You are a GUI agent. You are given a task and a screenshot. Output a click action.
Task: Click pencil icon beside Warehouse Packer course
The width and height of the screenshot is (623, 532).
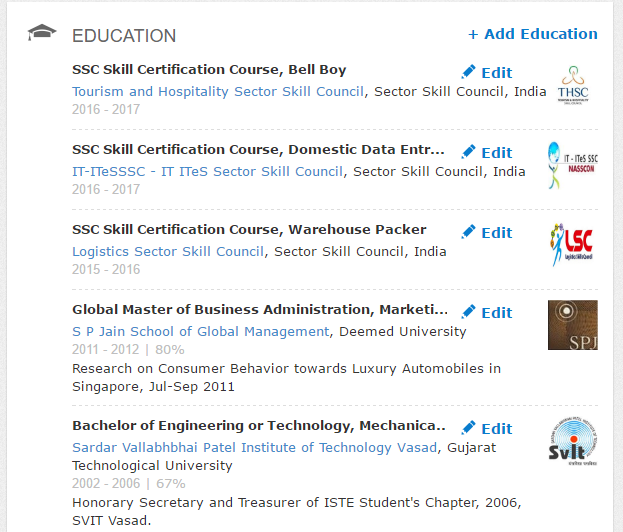tap(469, 232)
